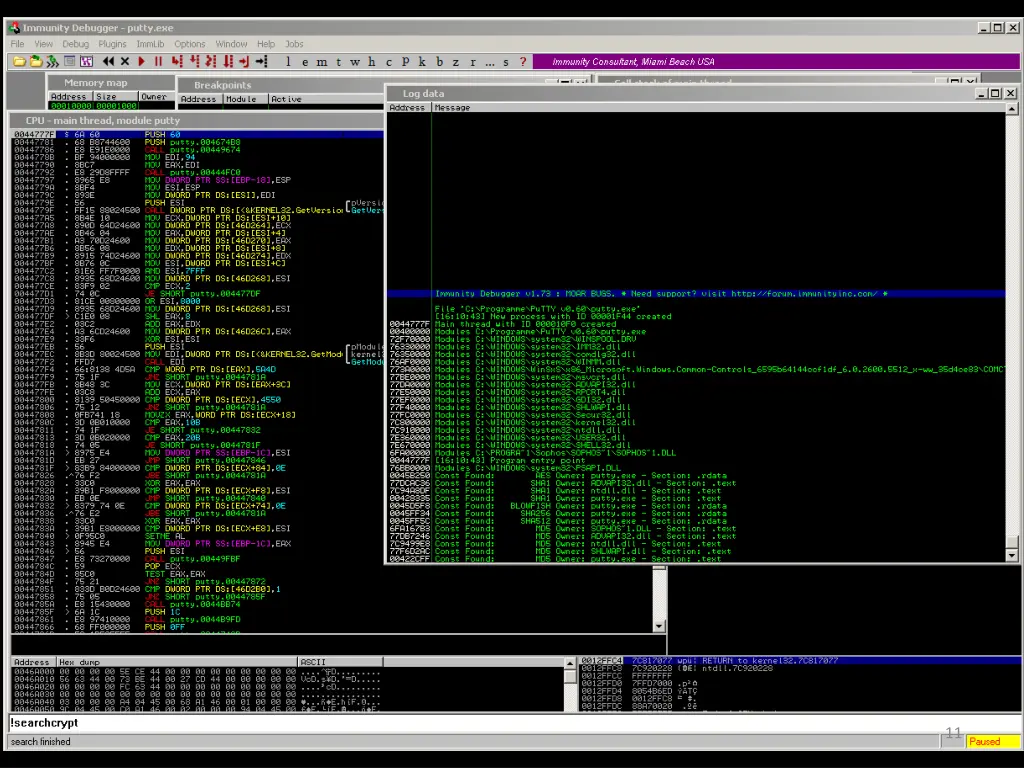
Task: Pause execution with the red pause icon
Action: [158, 61]
